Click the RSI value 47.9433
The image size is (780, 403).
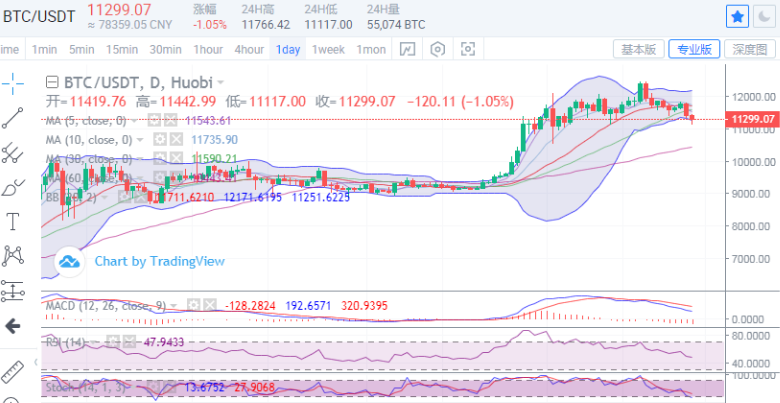pyautogui.click(x=164, y=342)
